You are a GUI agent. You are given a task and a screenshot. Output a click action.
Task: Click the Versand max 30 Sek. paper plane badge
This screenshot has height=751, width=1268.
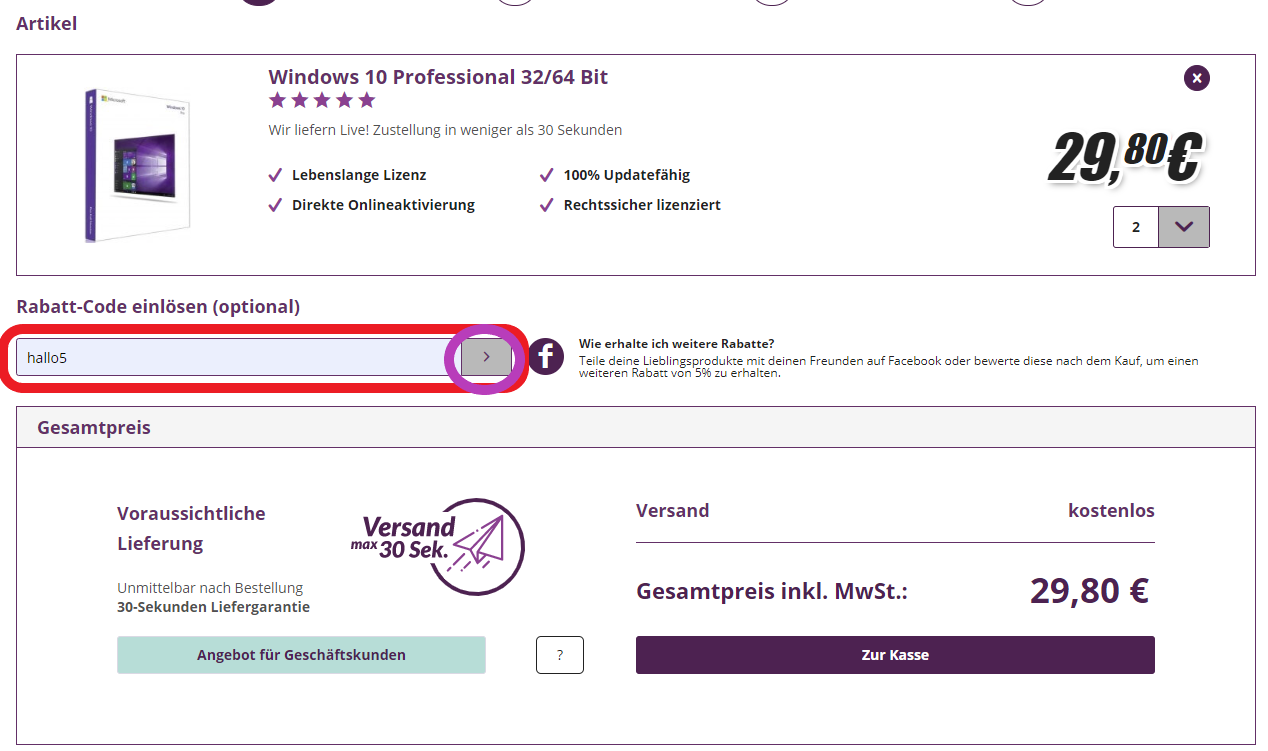click(438, 547)
